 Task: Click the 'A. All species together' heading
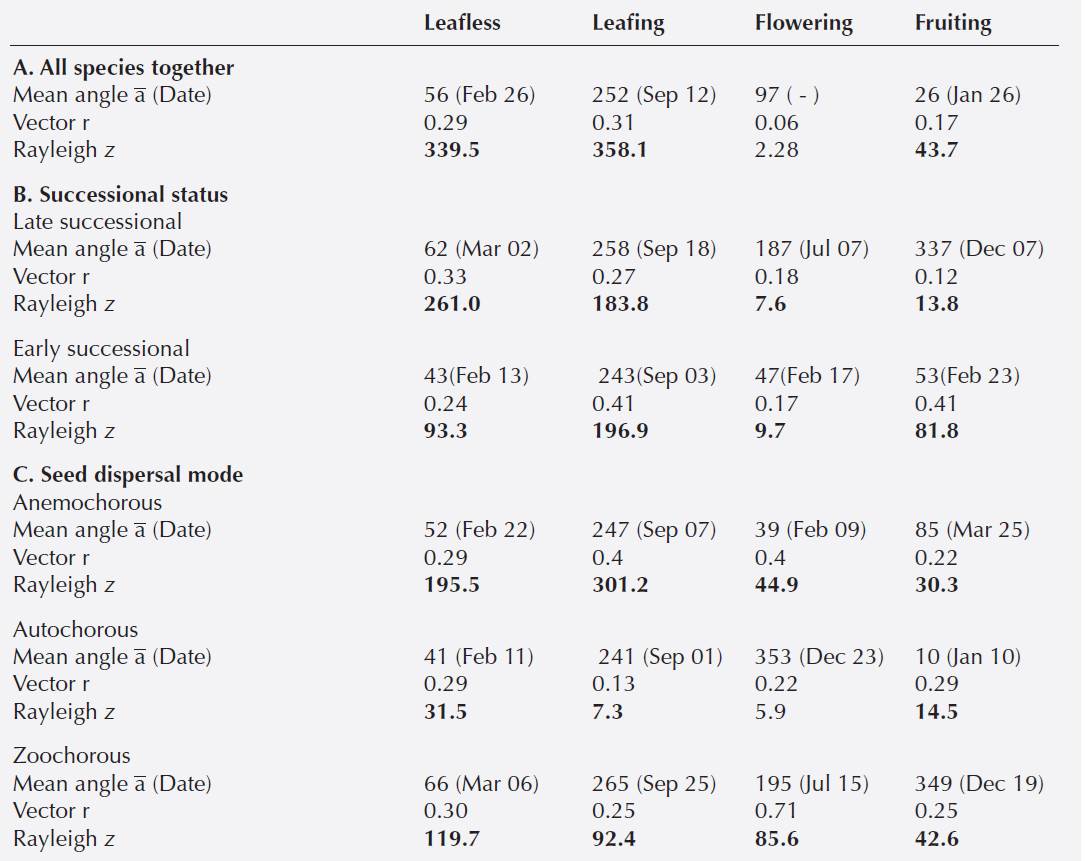[123, 68]
